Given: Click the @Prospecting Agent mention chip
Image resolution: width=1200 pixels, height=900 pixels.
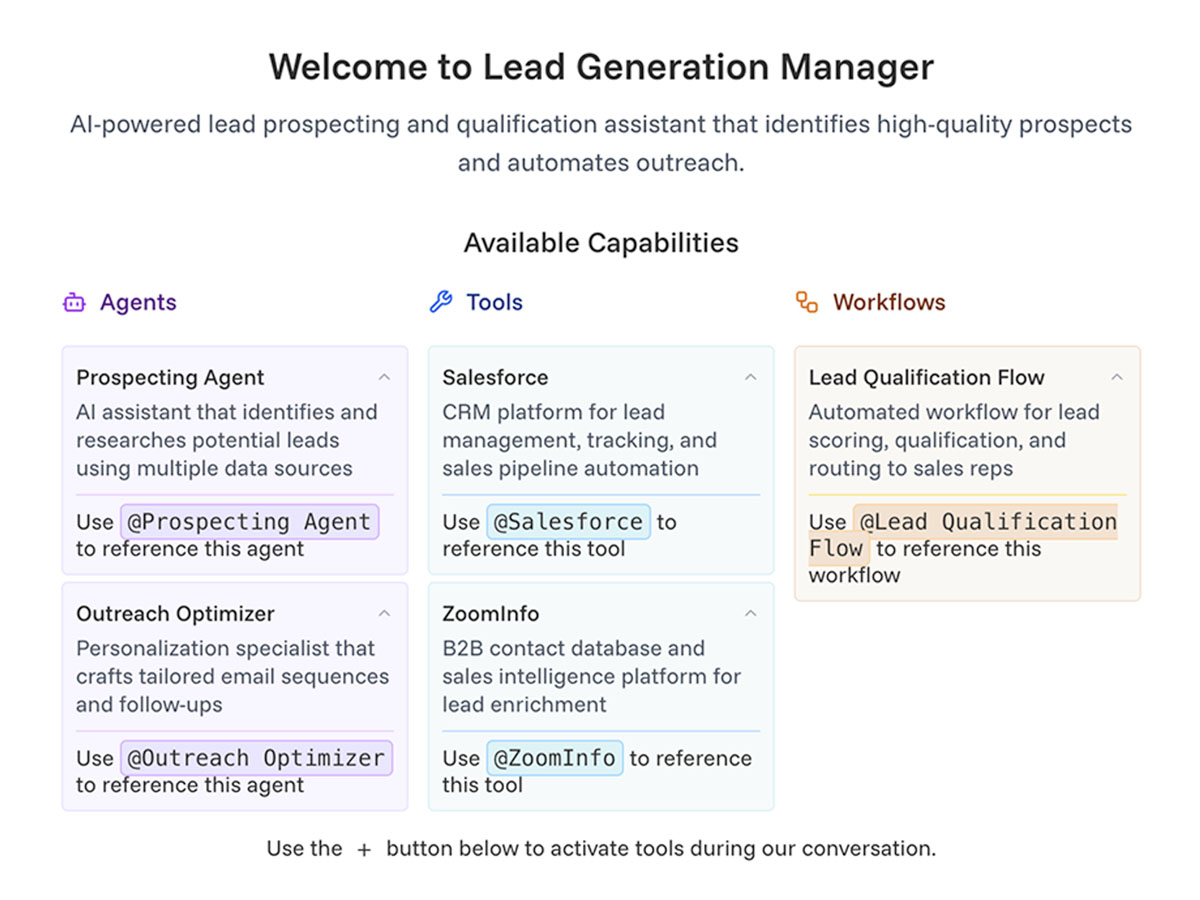Looking at the screenshot, I should [250, 522].
